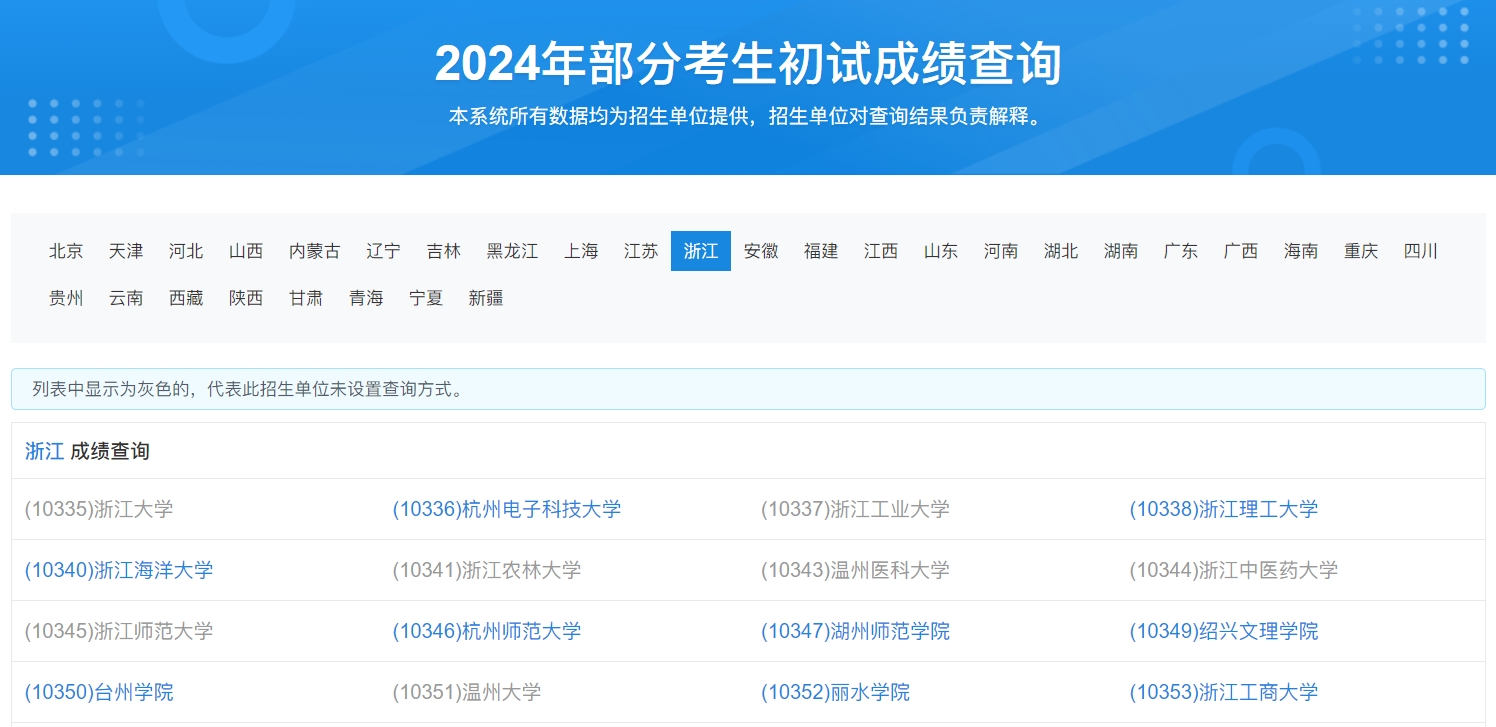This screenshot has height=727, width=1496.
Task: Click the gray (10335)浙江大学 entry
Action: (x=99, y=509)
